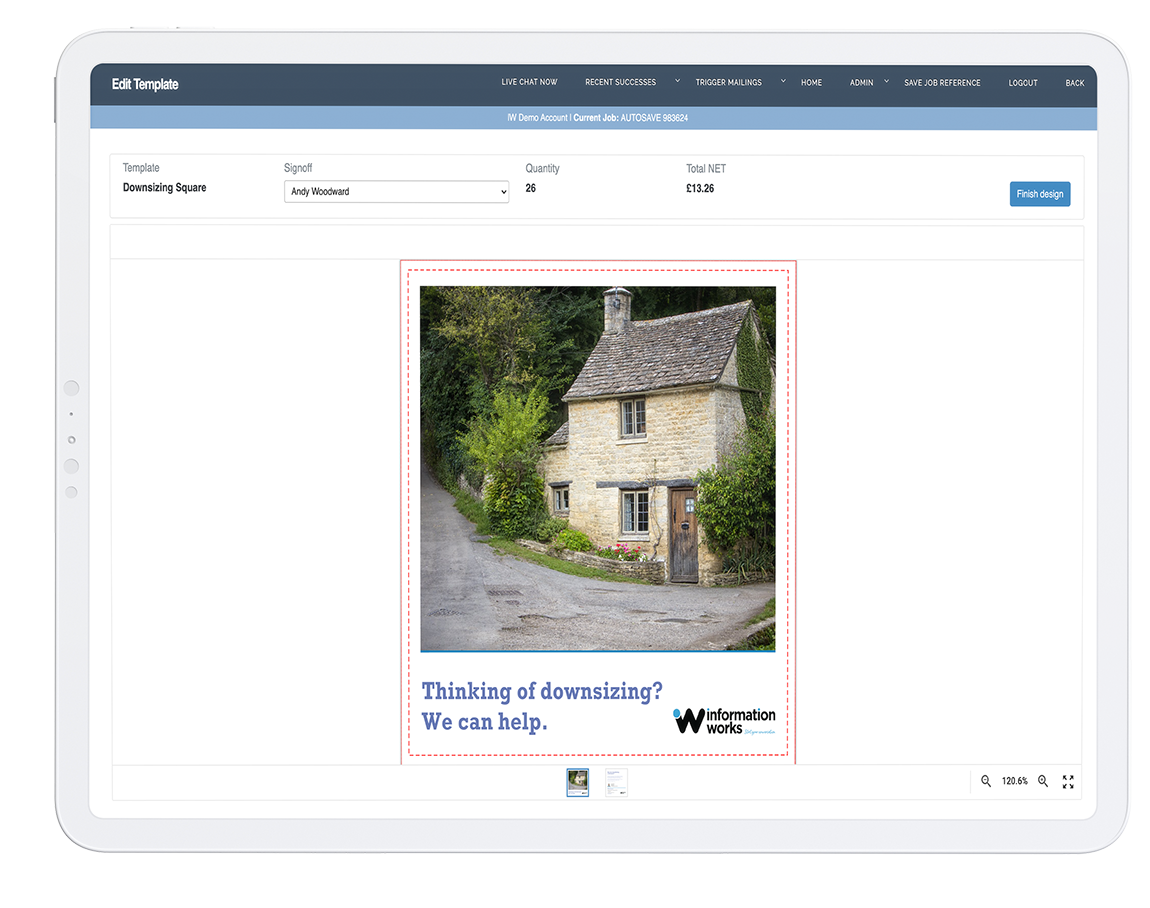The image size is (1150, 908).
Task: Open the Signoff dropdown showing Andy Woodward
Action: (x=396, y=191)
